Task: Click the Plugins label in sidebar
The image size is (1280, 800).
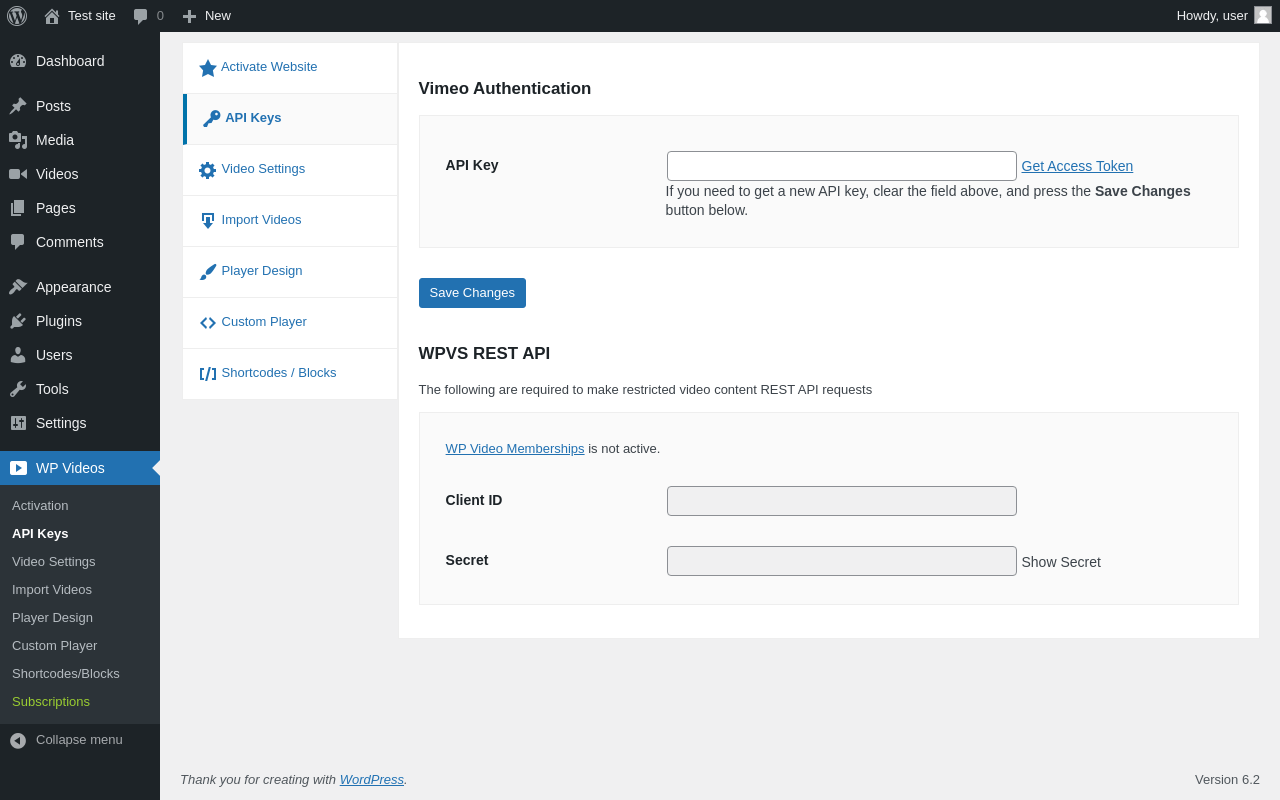Action: [x=59, y=321]
